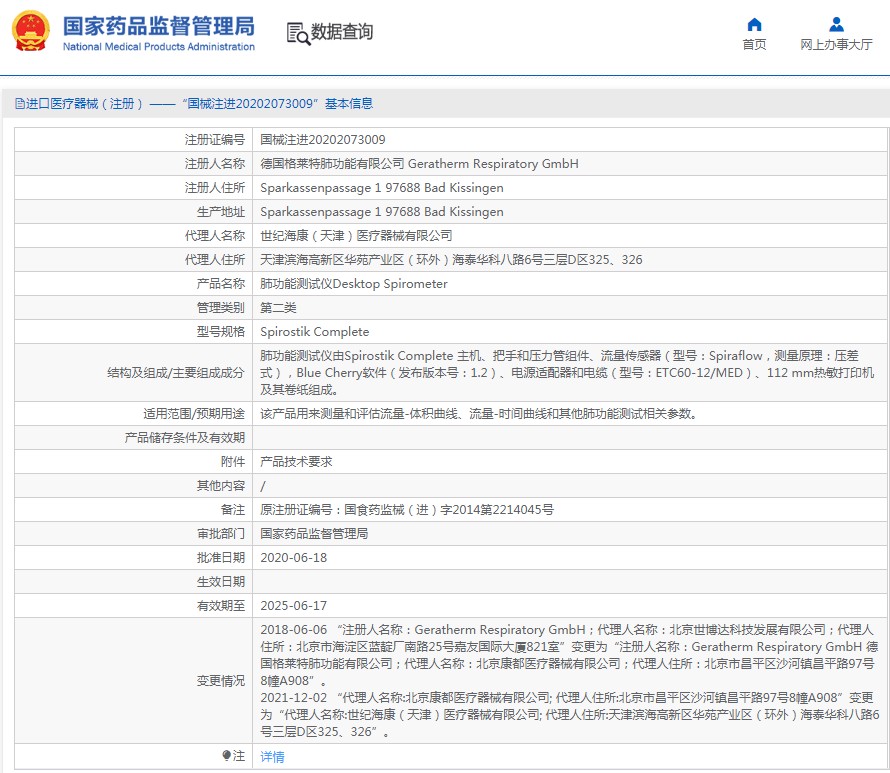
Task: Click the document icon before 进口医疗器械
Action: (x=20, y=104)
